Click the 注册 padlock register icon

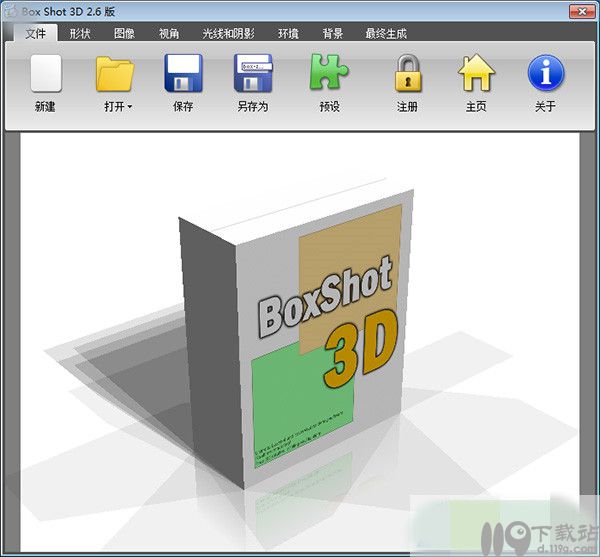(x=408, y=73)
